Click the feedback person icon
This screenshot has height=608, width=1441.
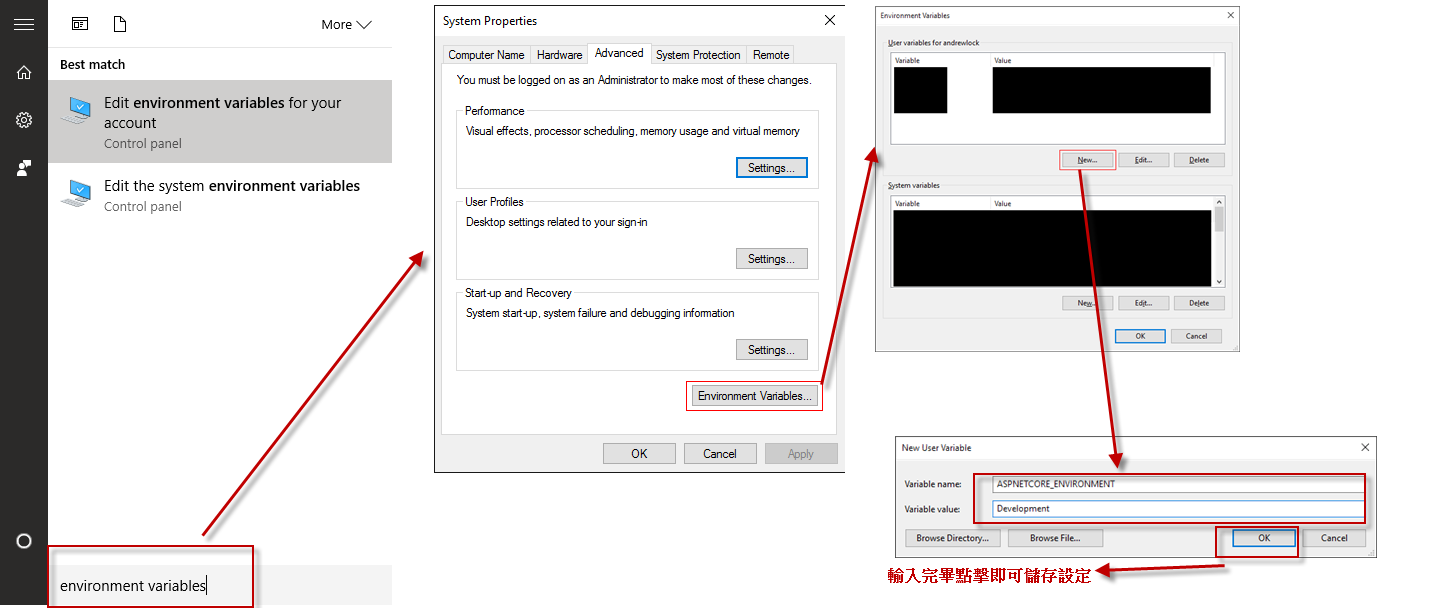pyautogui.click(x=24, y=168)
